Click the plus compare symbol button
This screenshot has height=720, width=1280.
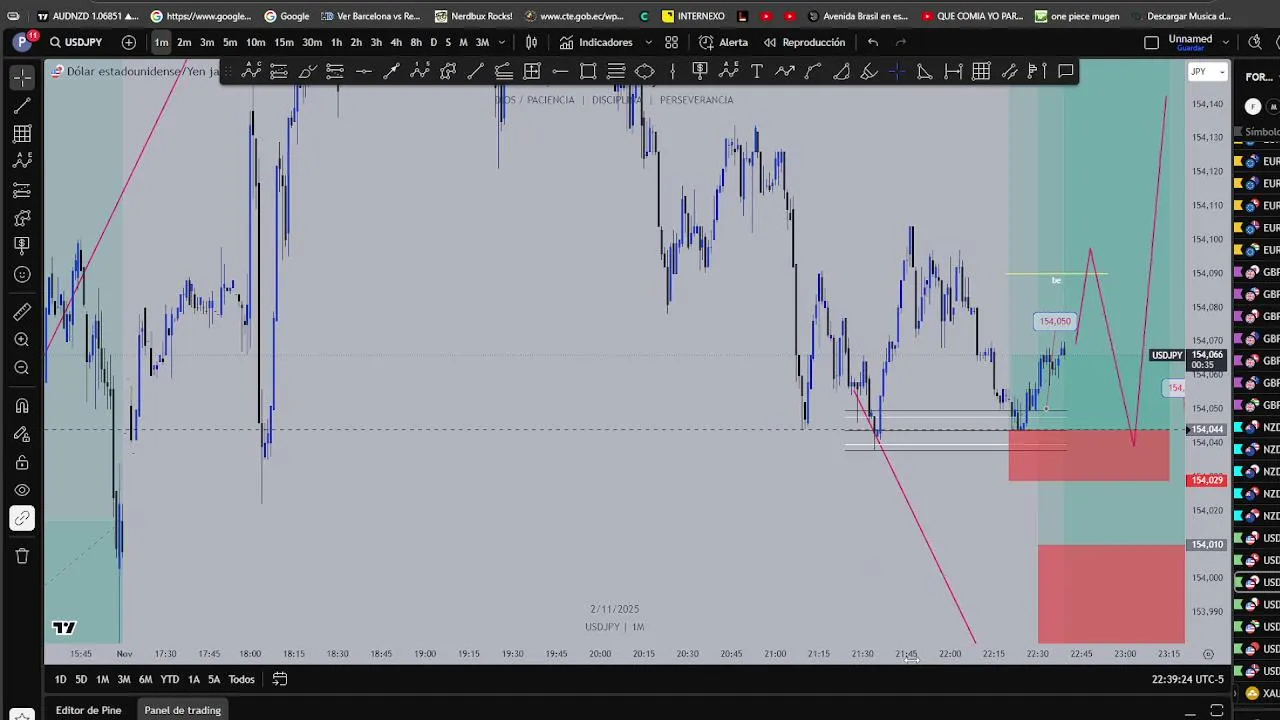[x=129, y=42]
